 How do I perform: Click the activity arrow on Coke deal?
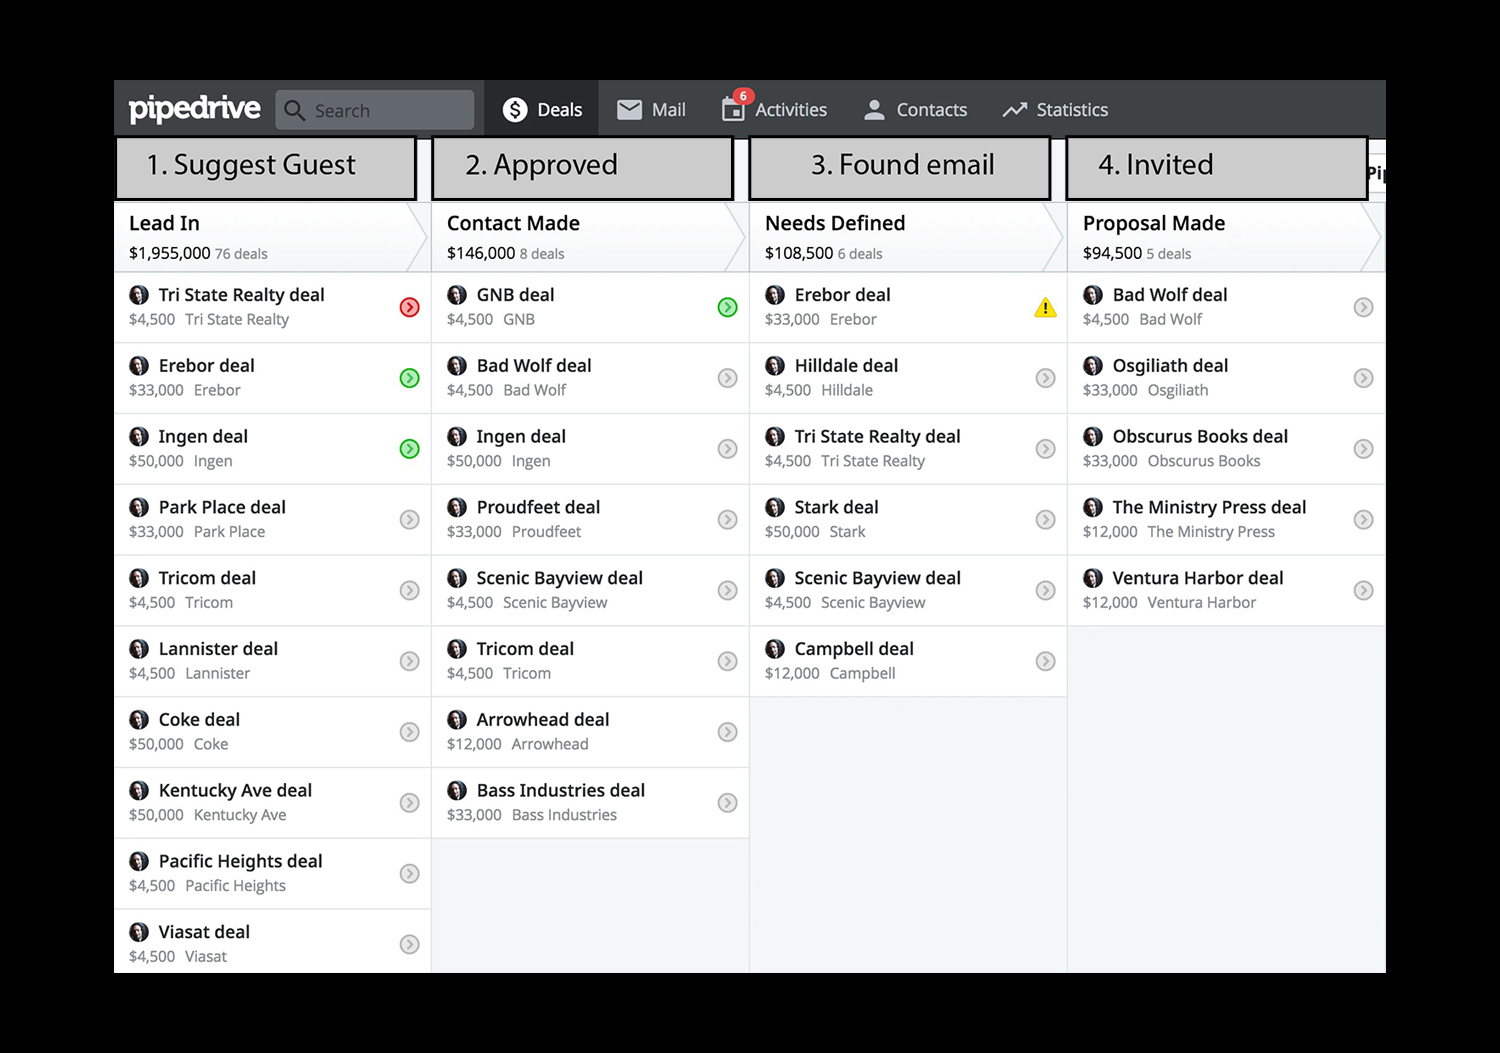410,732
